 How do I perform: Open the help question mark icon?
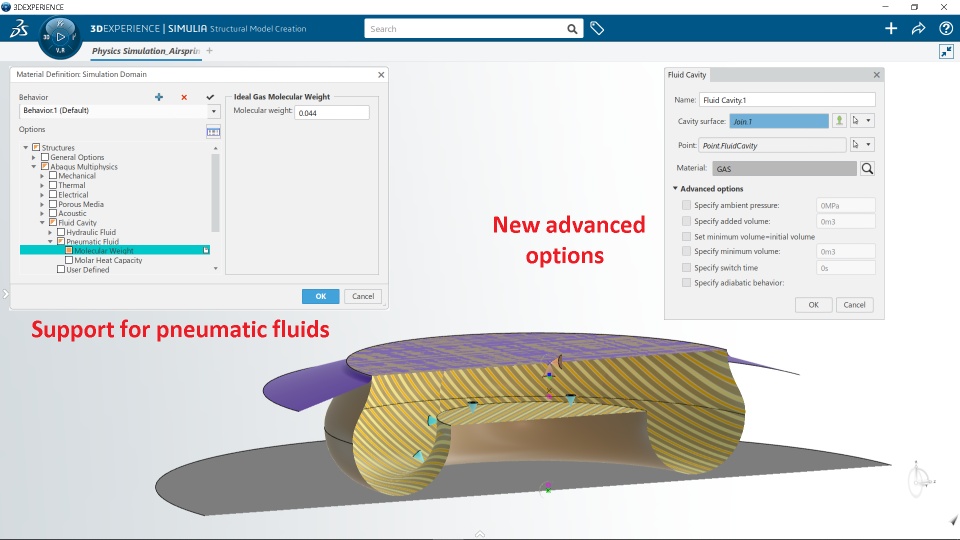945,28
